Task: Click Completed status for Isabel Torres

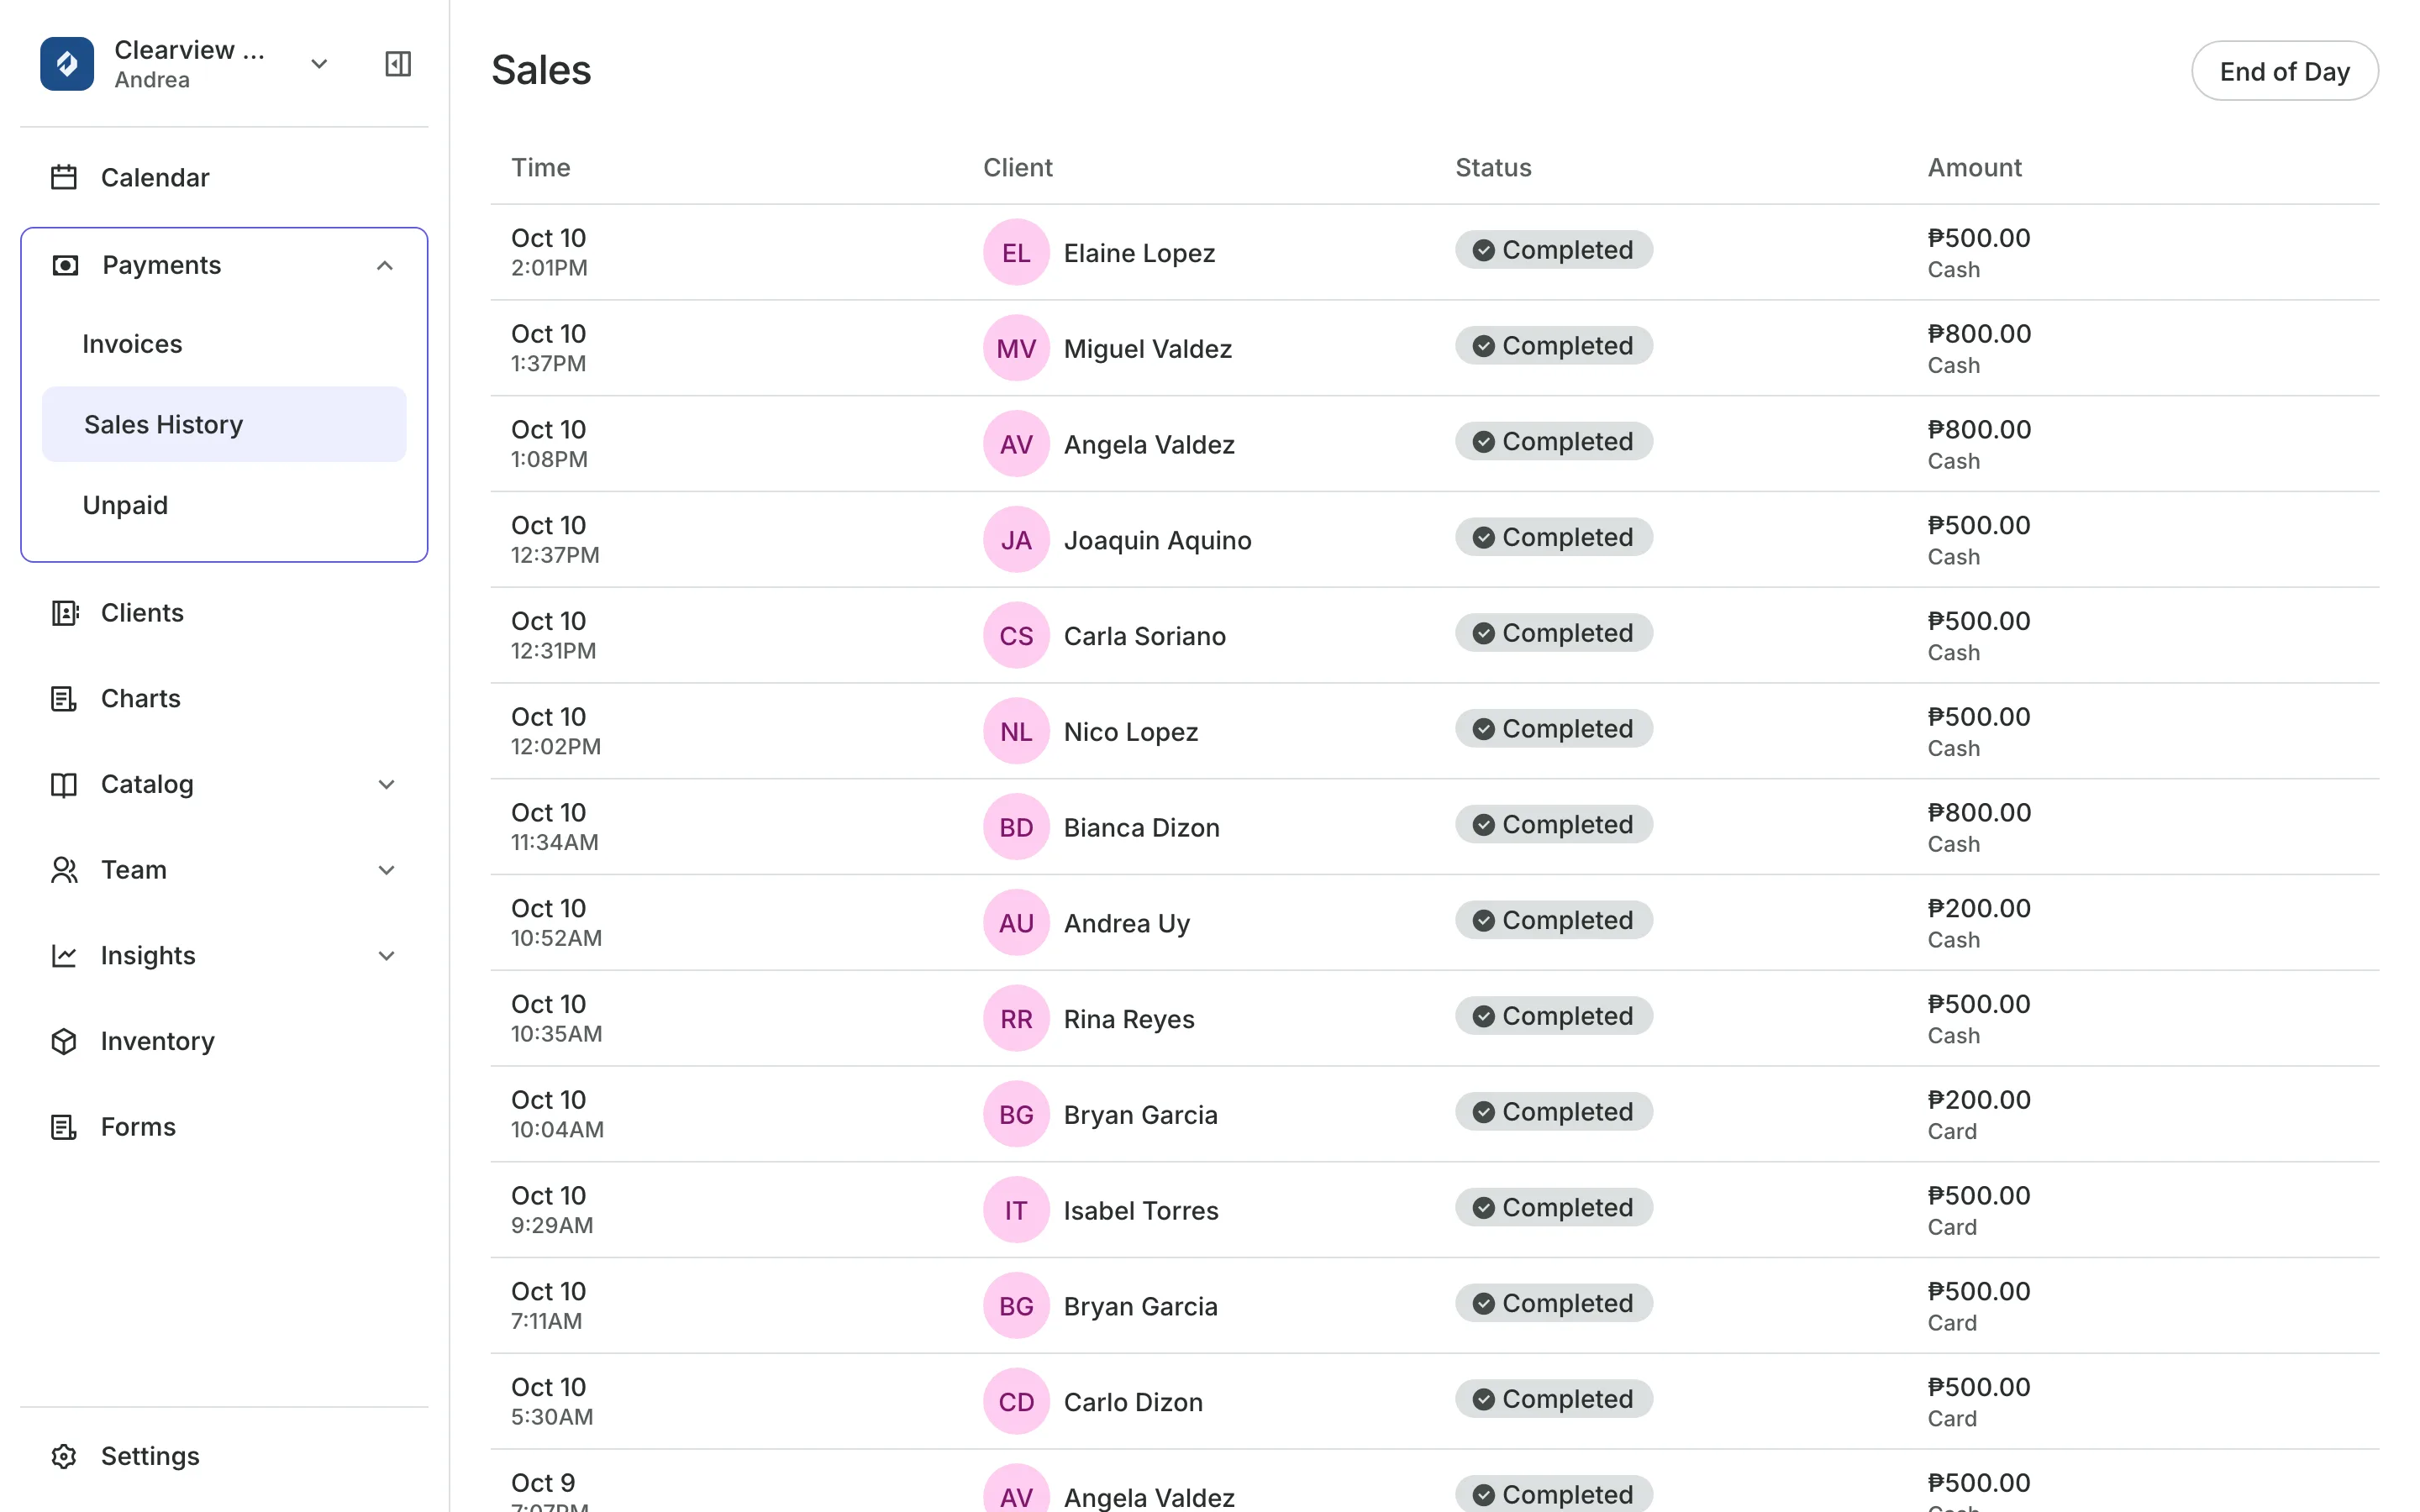Action: click(1554, 1207)
